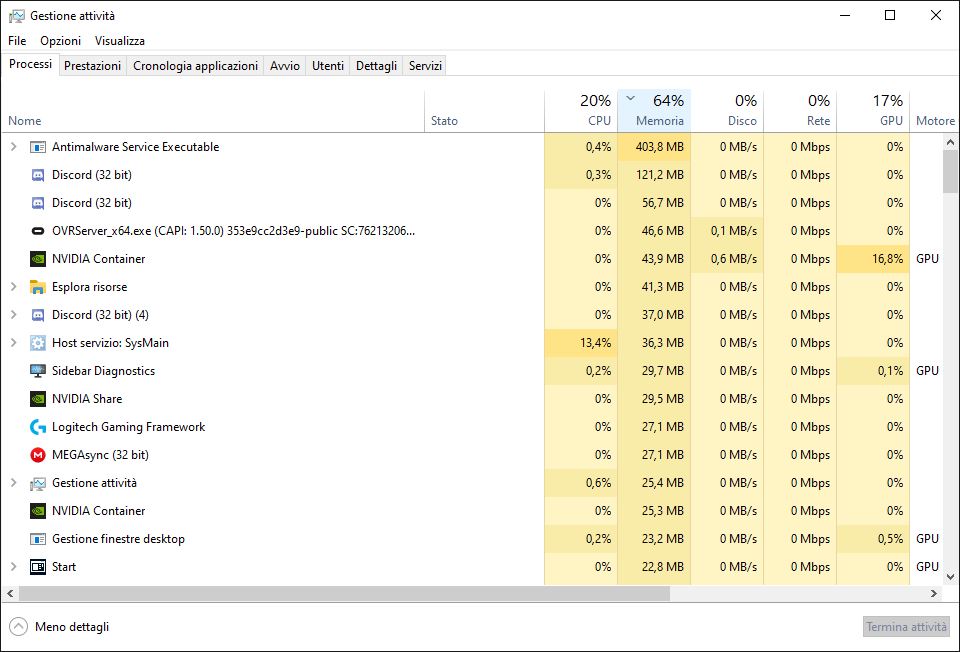Click the Task Manager title bar icon

point(17,16)
